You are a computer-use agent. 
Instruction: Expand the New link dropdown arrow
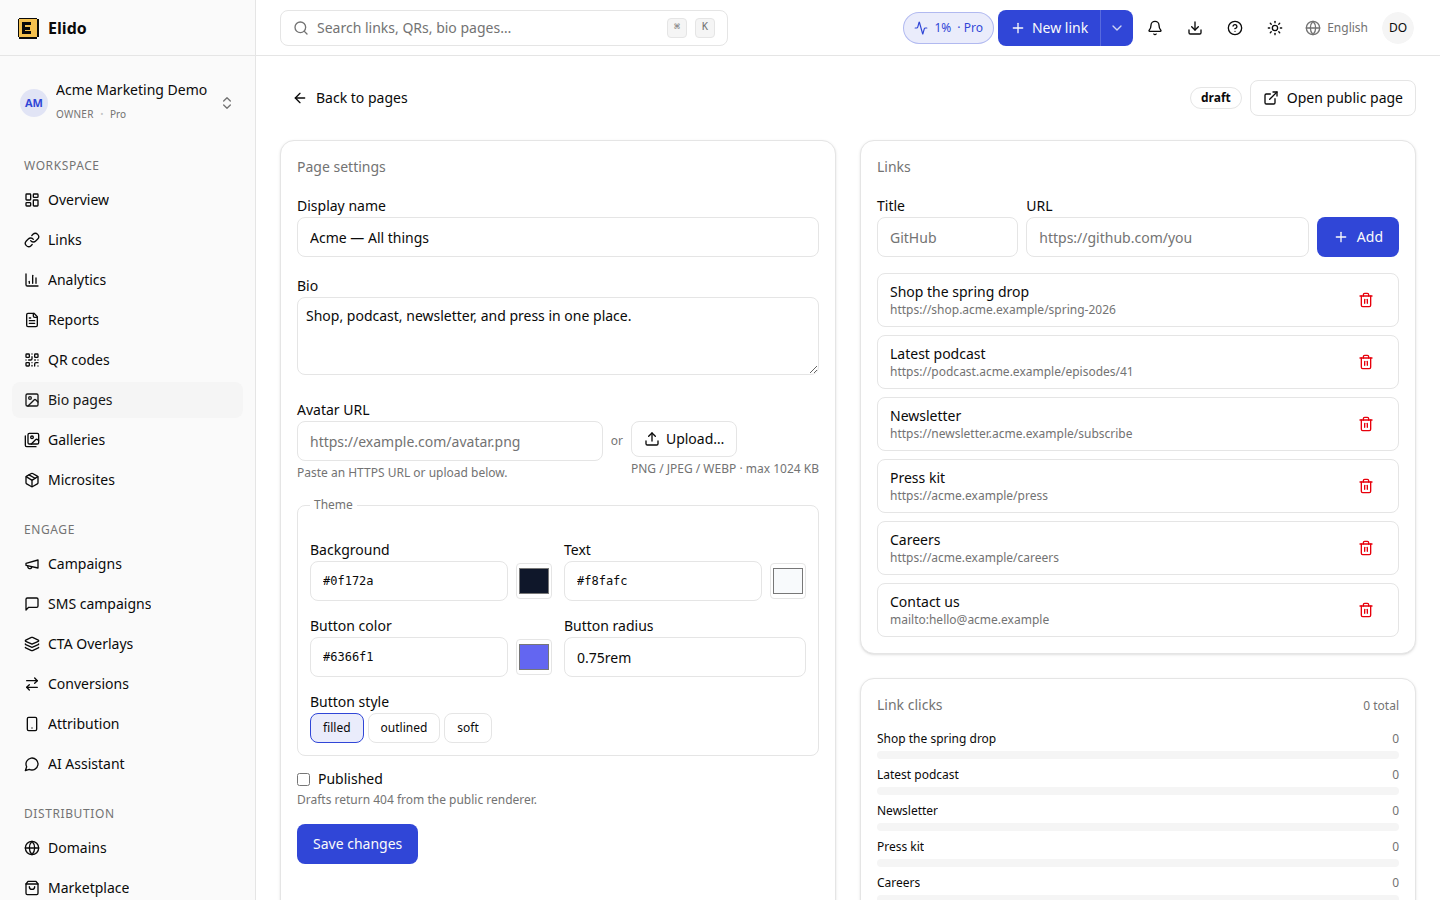1117,28
